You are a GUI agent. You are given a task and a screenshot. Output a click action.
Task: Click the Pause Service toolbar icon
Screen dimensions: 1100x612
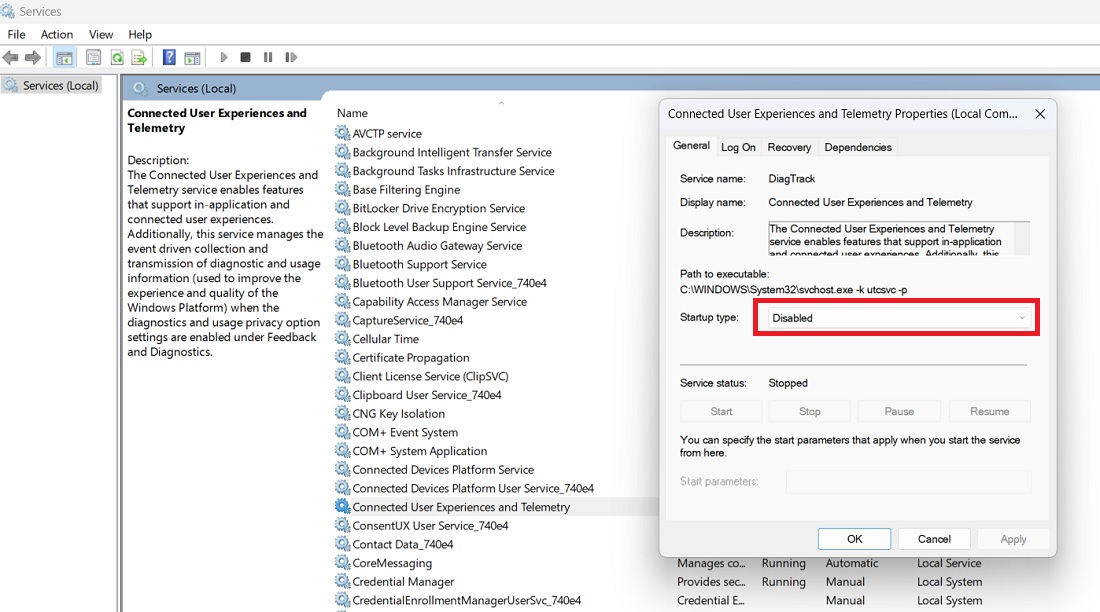point(268,57)
